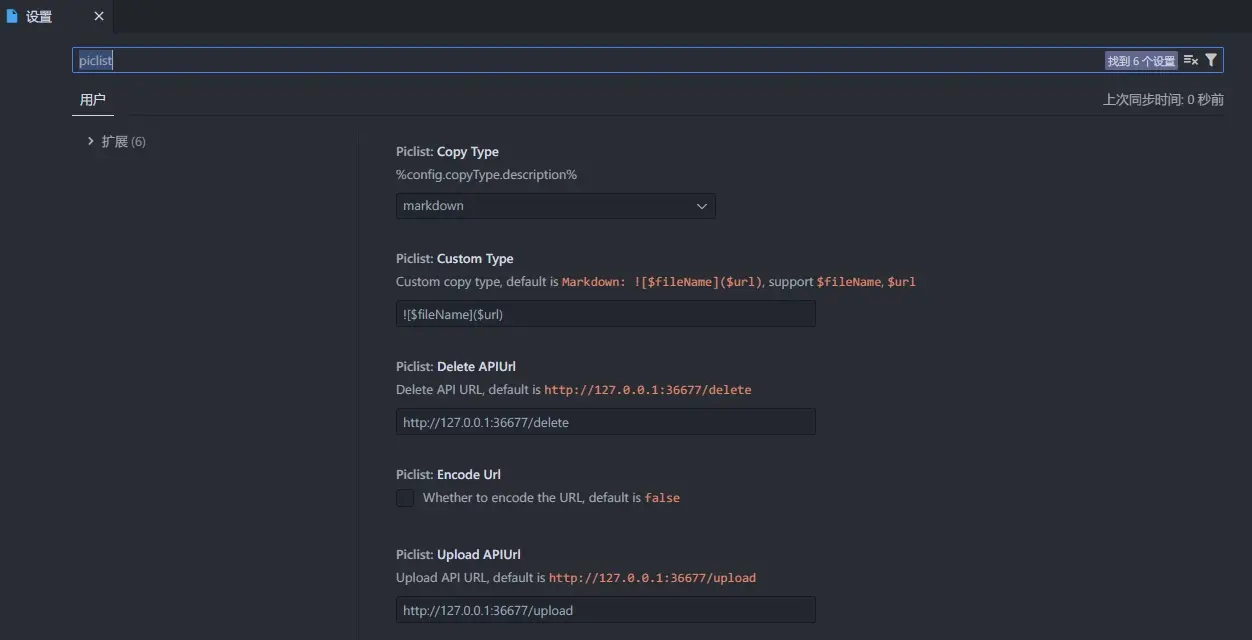1252x640 pixels.
Task: Close the 设置 tab
Action: click(97, 16)
